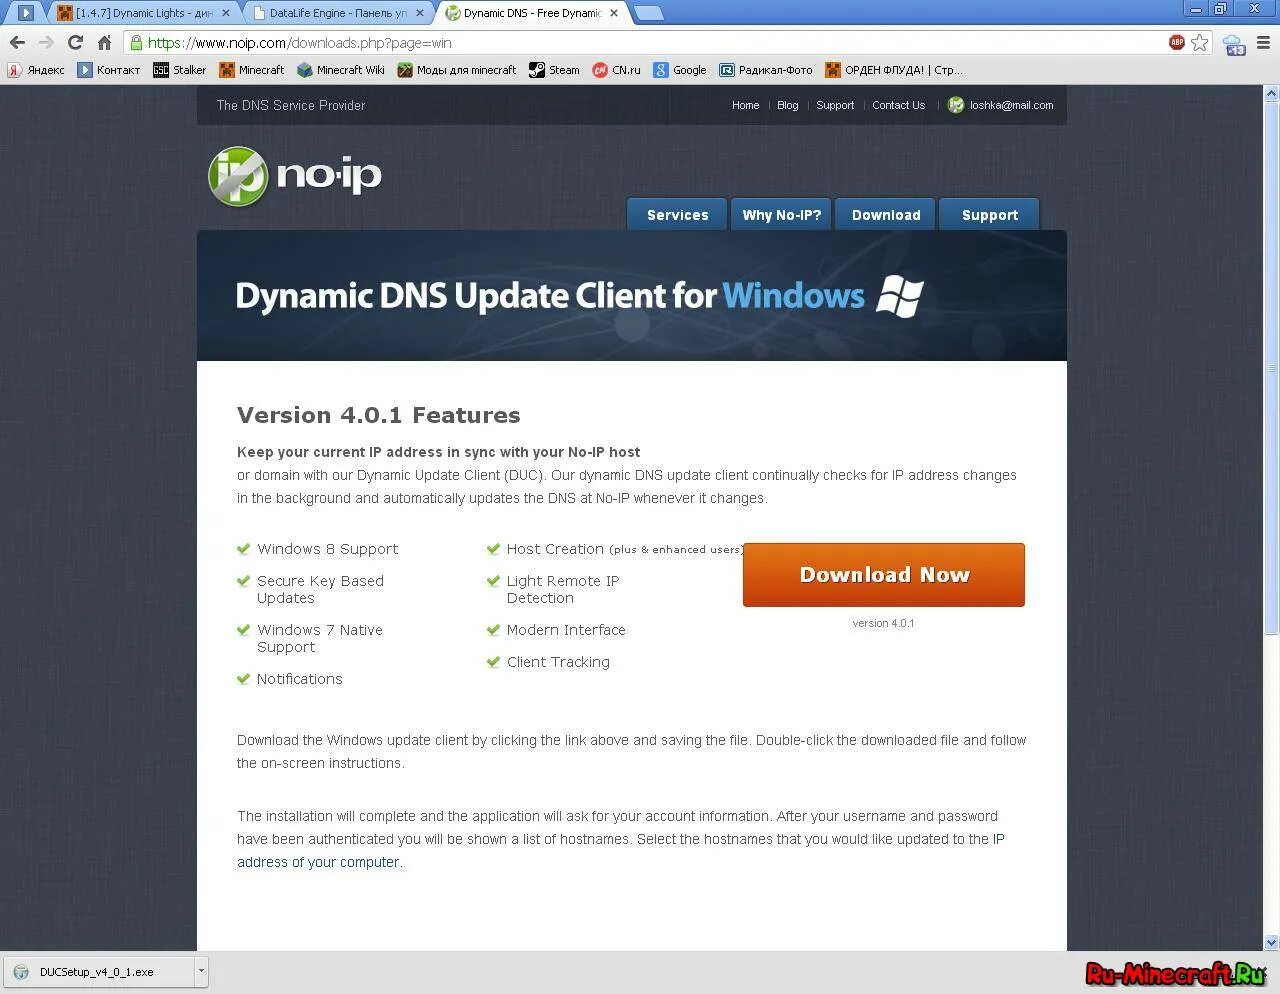
Task: Open the Minecraft Wiki bookmark
Action: [x=341, y=70]
